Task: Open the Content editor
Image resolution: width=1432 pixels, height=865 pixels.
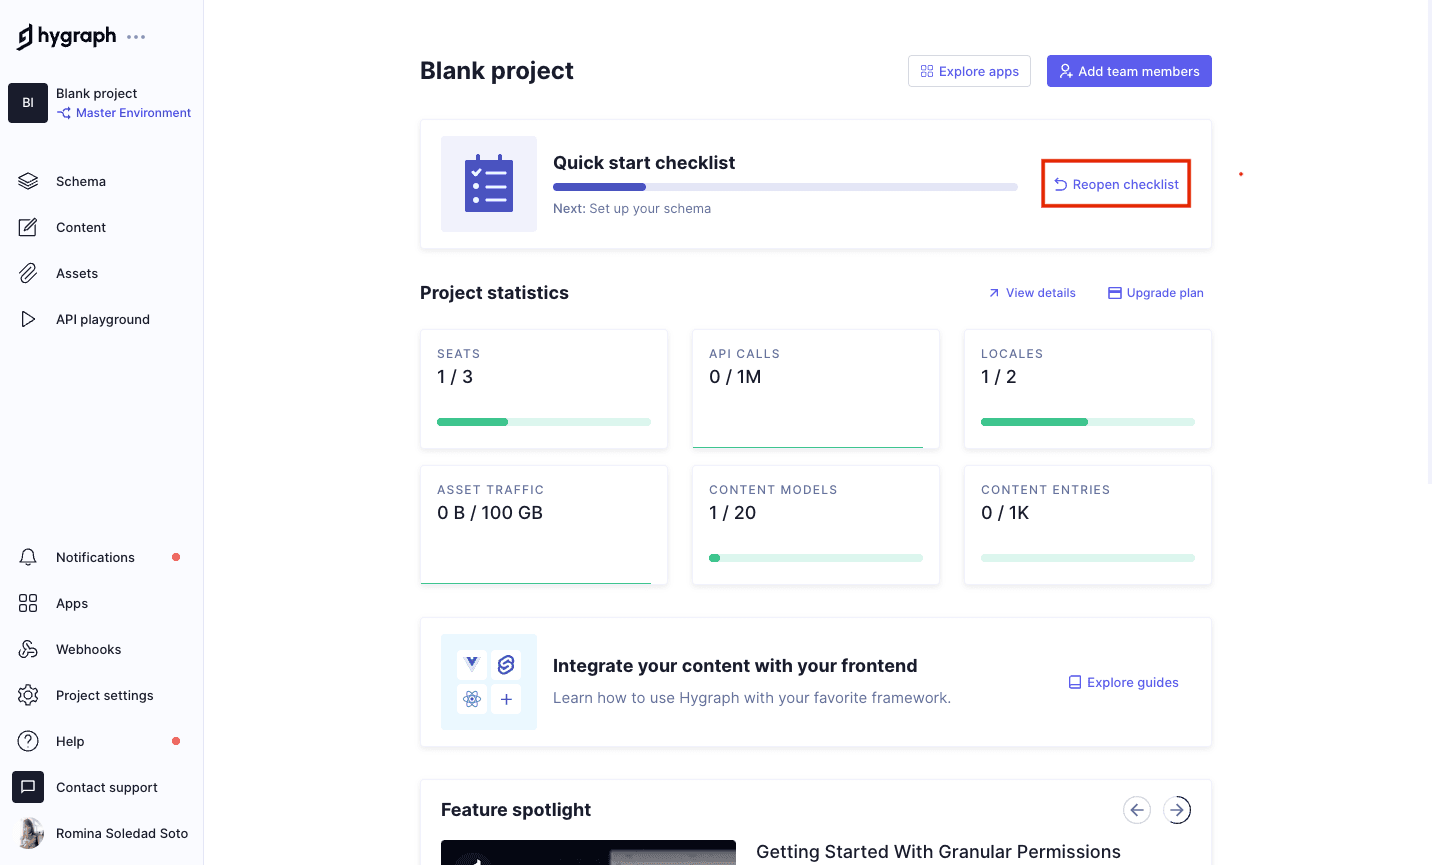Action: coord(81,227)
